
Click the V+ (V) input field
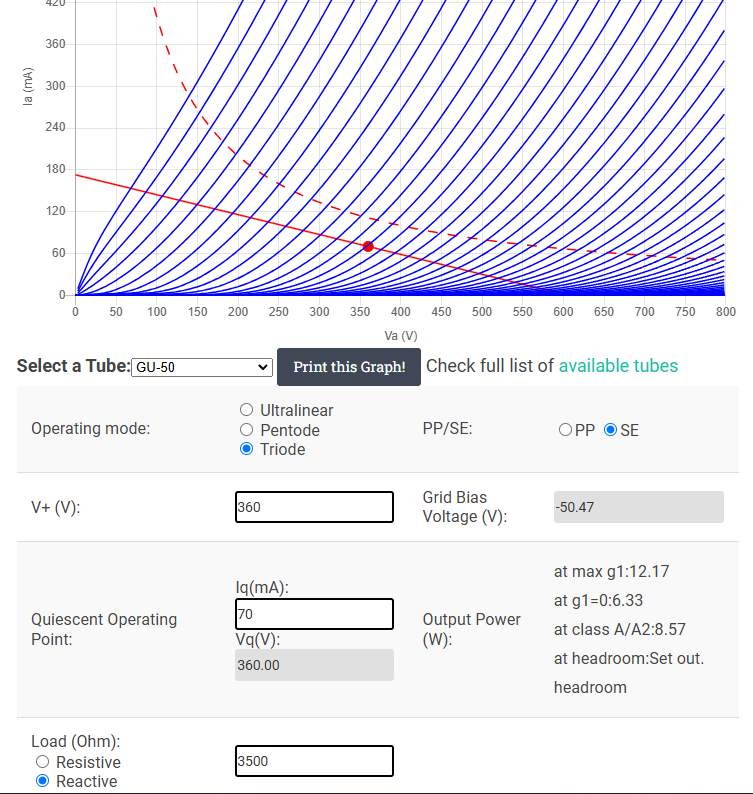[x=314, y=507]
